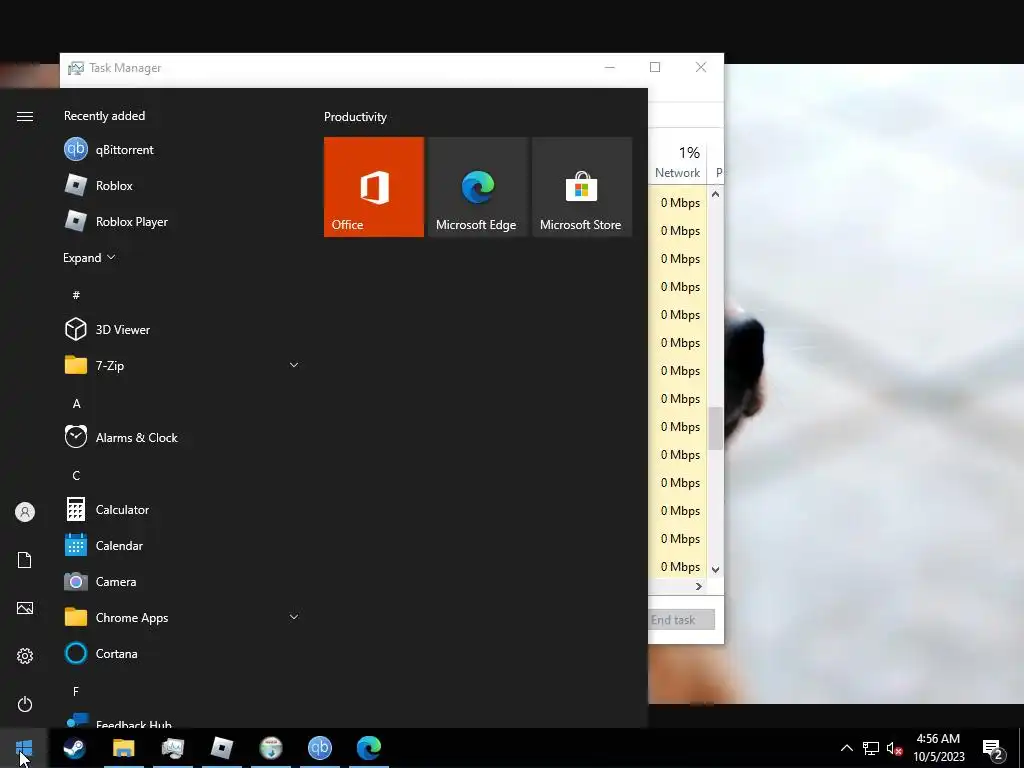This screenshot has height=768, width=1024.
Task: Open 3D Viewer app
Action: tap(183, 329)
